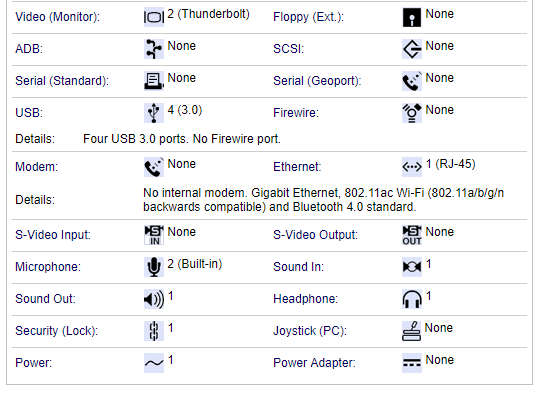541x394 pixels.
Task: Click the Security lock chain icon
Action: pos(154,331)
